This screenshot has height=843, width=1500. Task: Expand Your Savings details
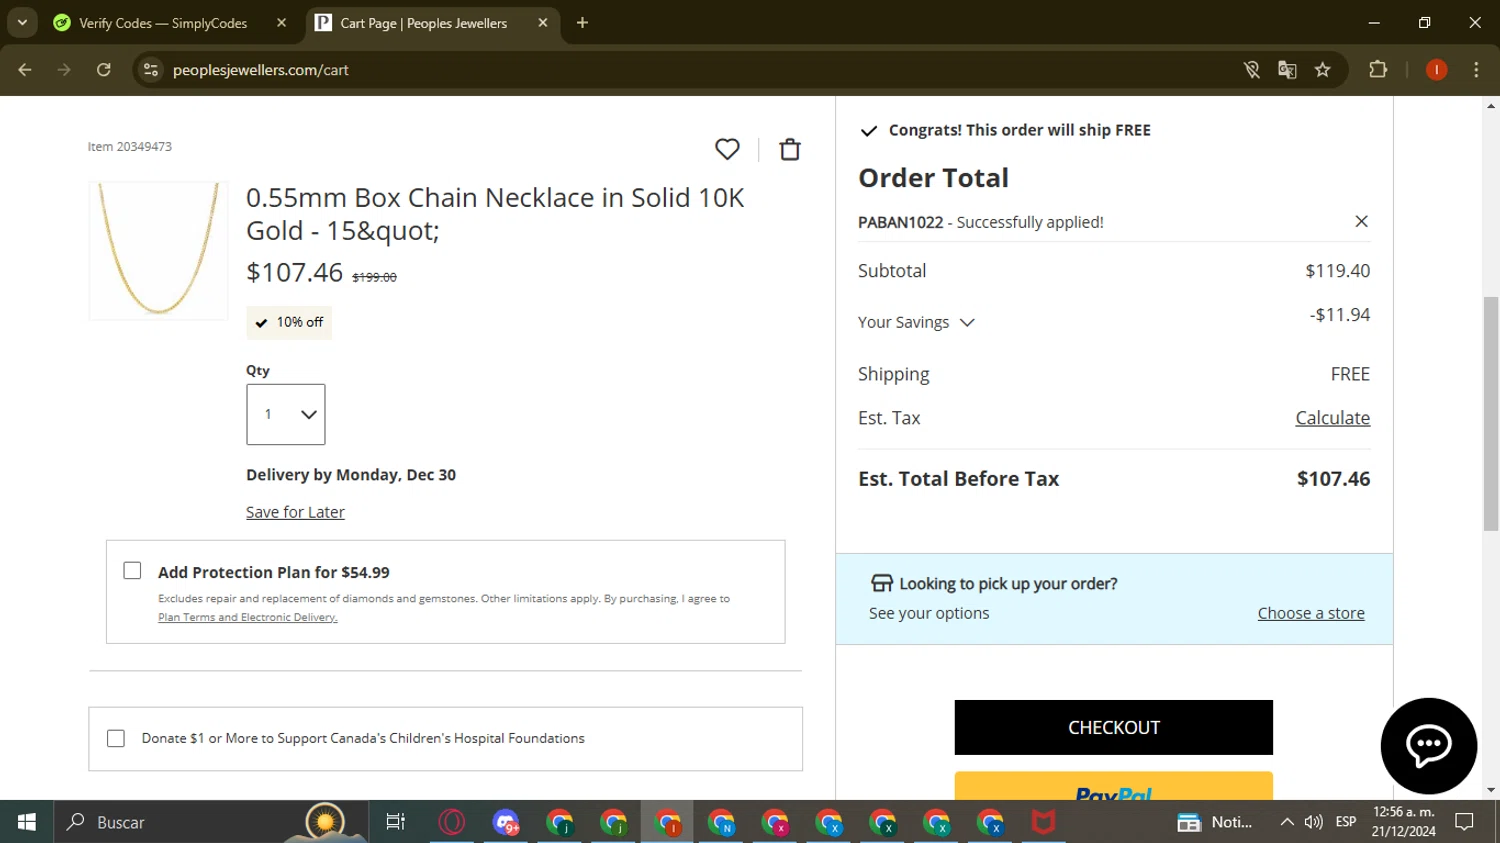[916, 322]
